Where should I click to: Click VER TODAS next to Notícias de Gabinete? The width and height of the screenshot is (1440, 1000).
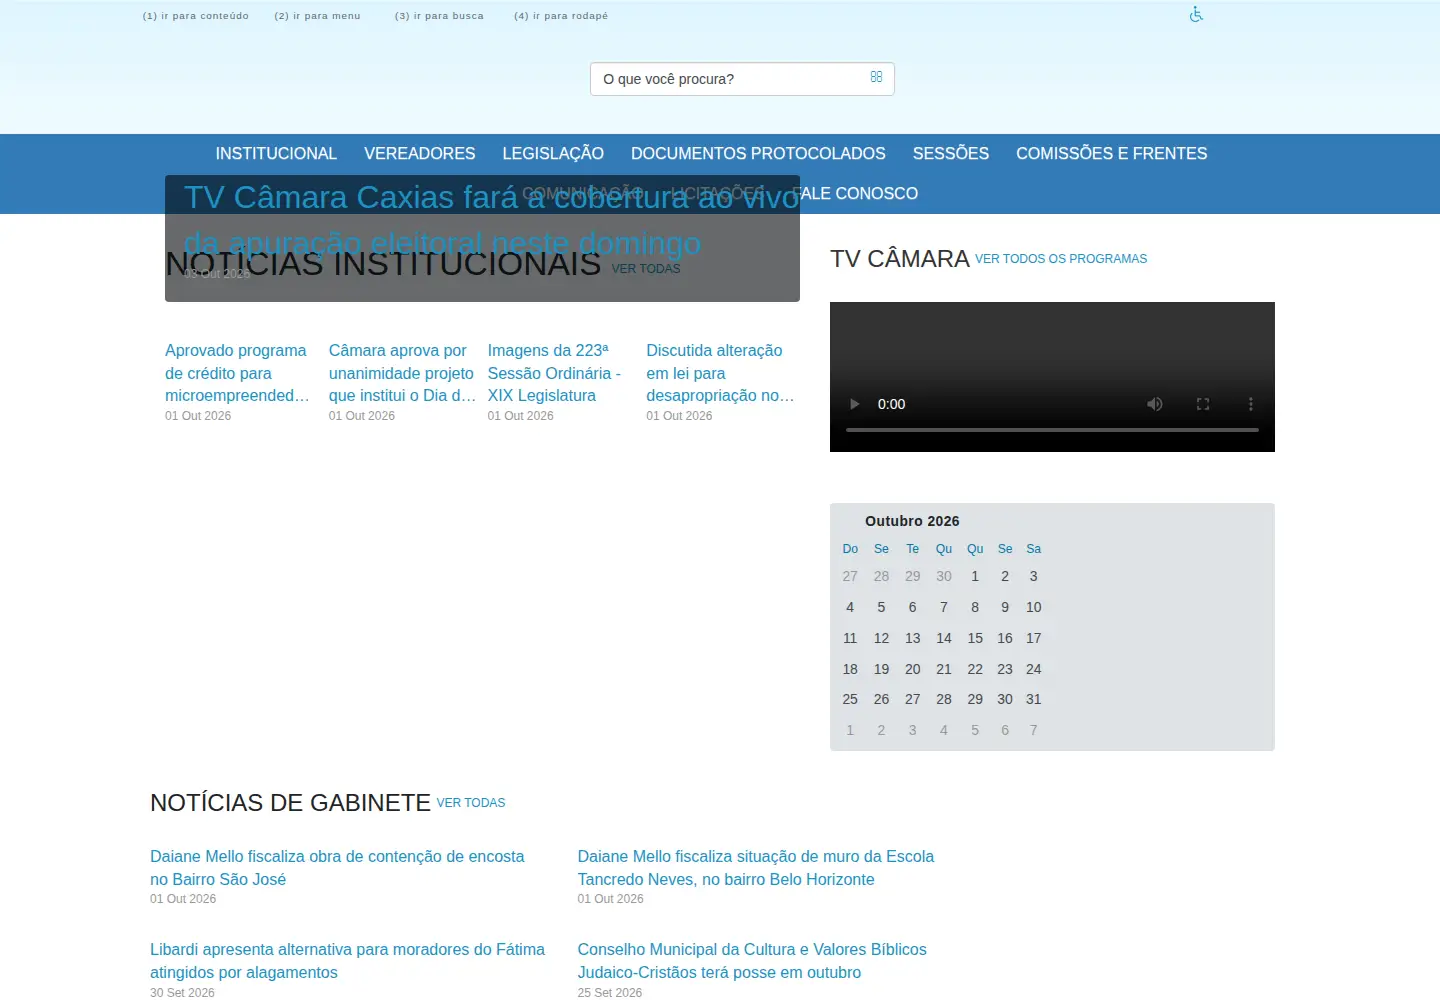tap(471, 803)
